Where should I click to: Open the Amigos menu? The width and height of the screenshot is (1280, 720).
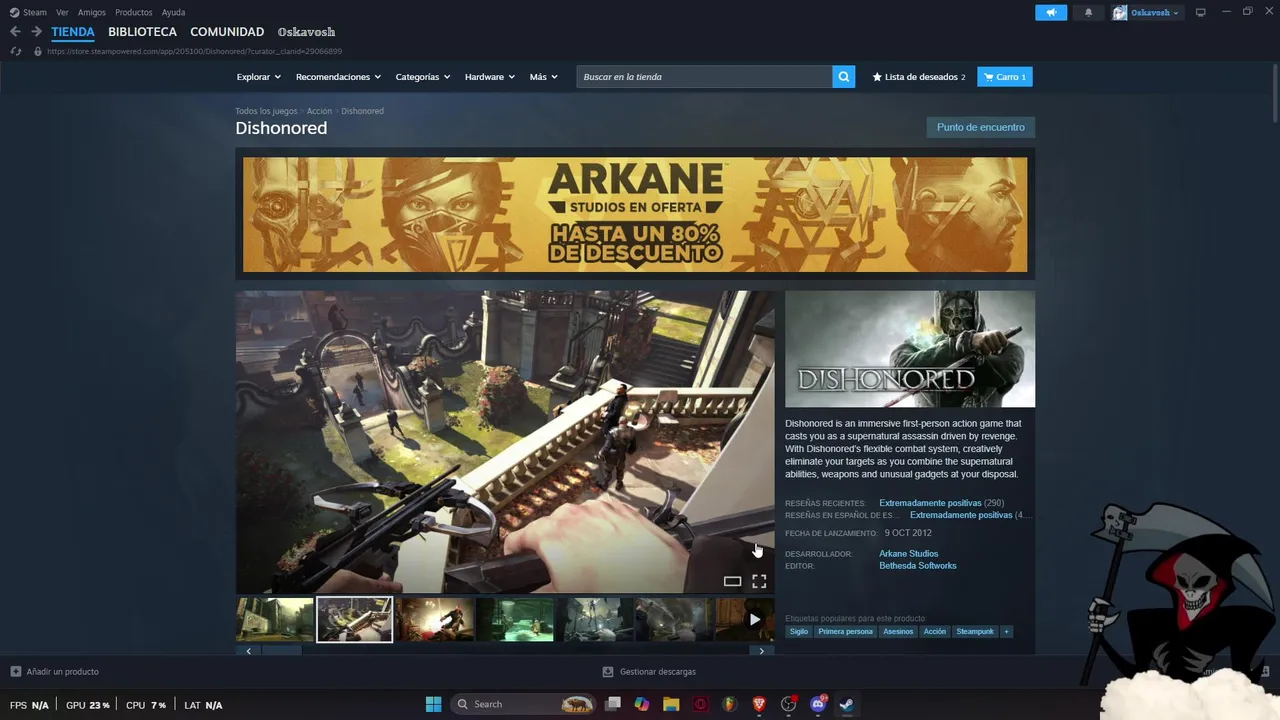(92, 12)
